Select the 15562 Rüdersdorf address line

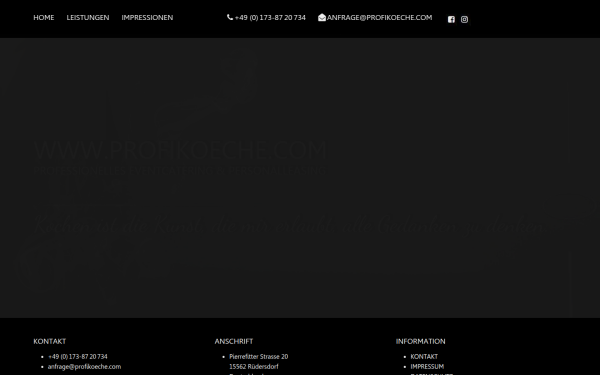coord(254,367)
